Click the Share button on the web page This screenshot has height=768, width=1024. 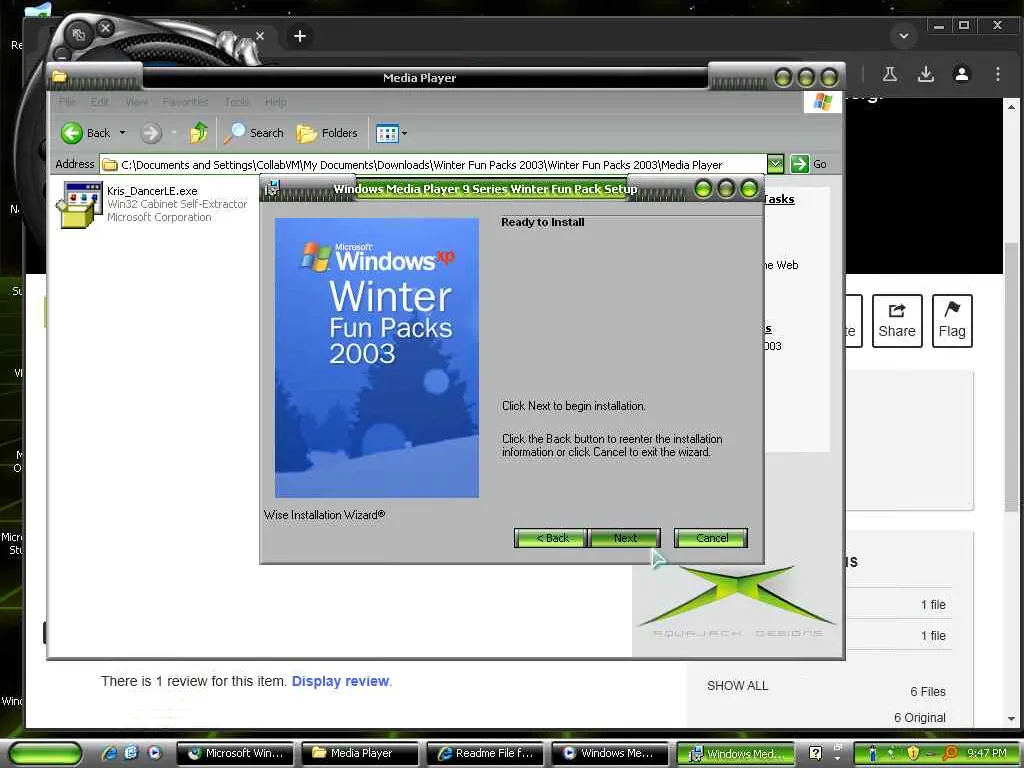897,321
